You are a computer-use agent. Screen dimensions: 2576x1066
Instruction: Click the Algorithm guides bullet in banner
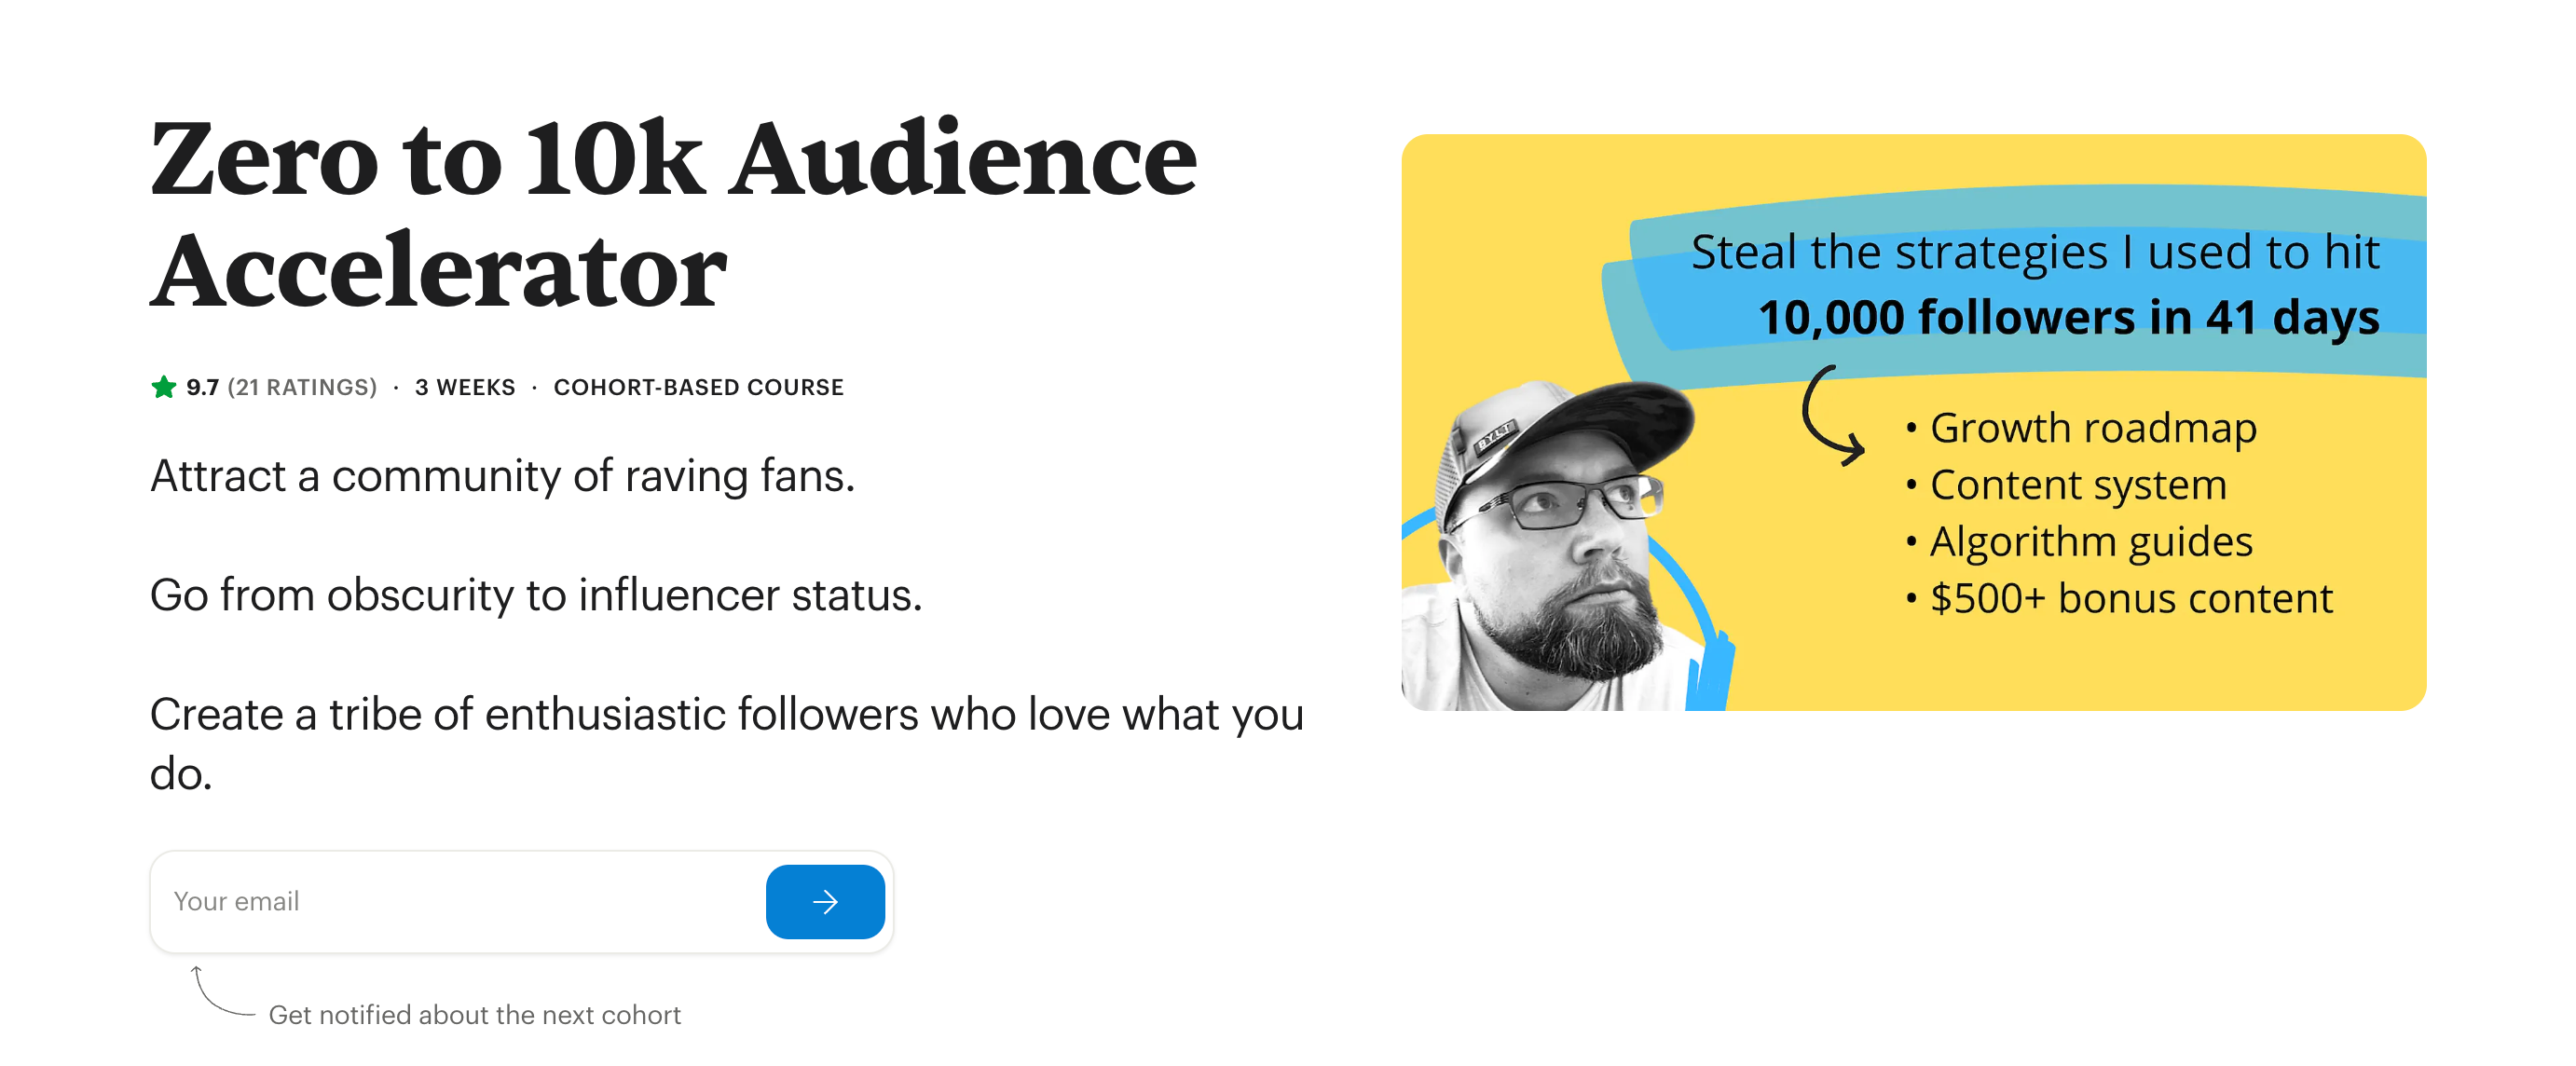2090,542
